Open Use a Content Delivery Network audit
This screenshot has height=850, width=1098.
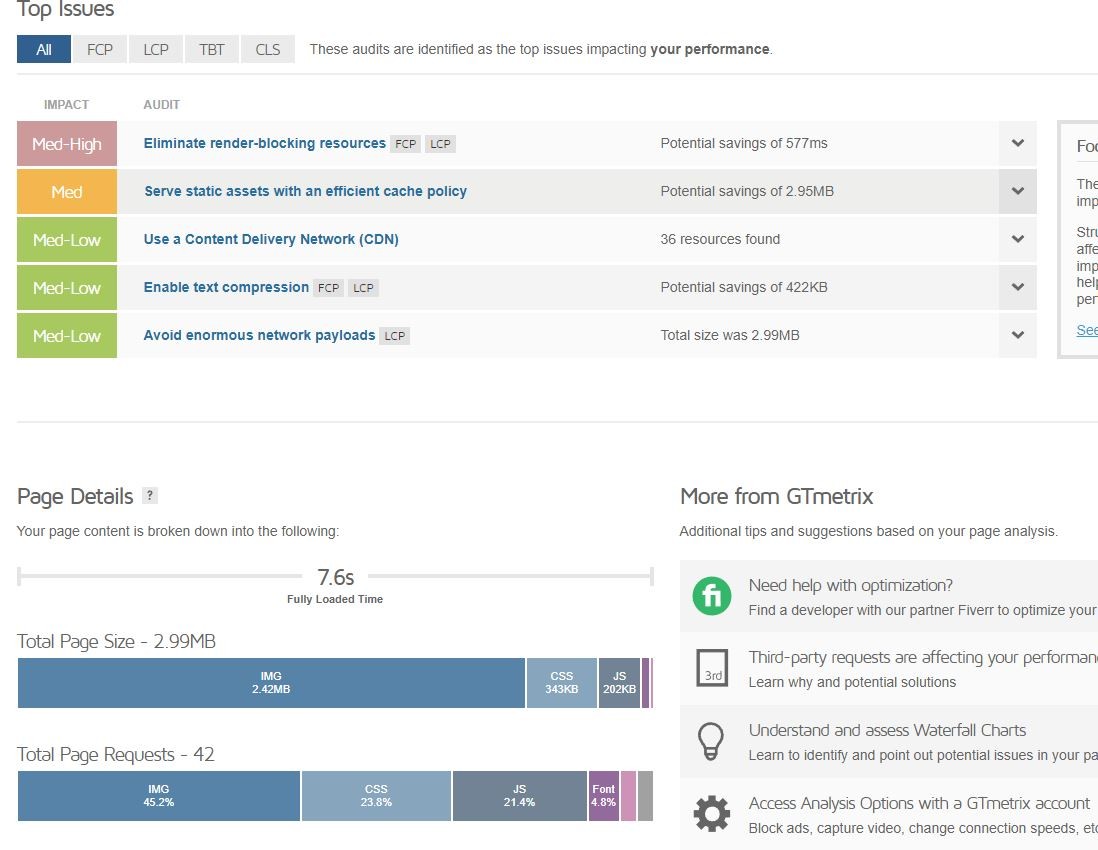[271, 239]
